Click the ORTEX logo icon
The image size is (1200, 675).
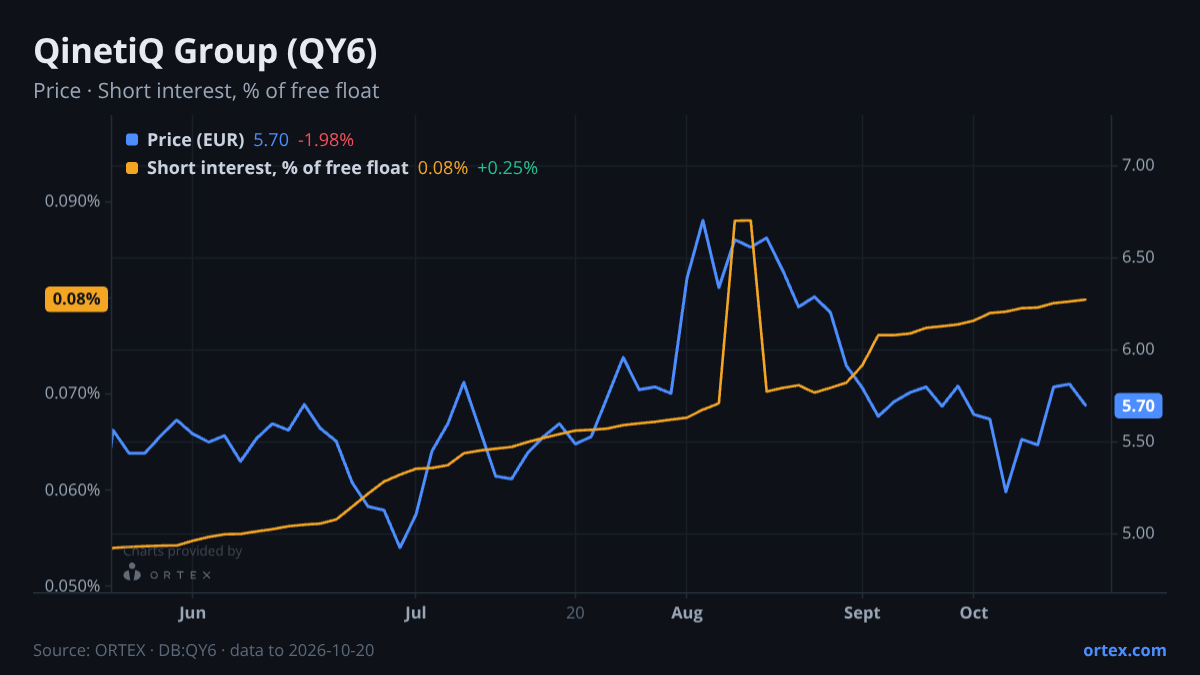(x=131, y=573)
